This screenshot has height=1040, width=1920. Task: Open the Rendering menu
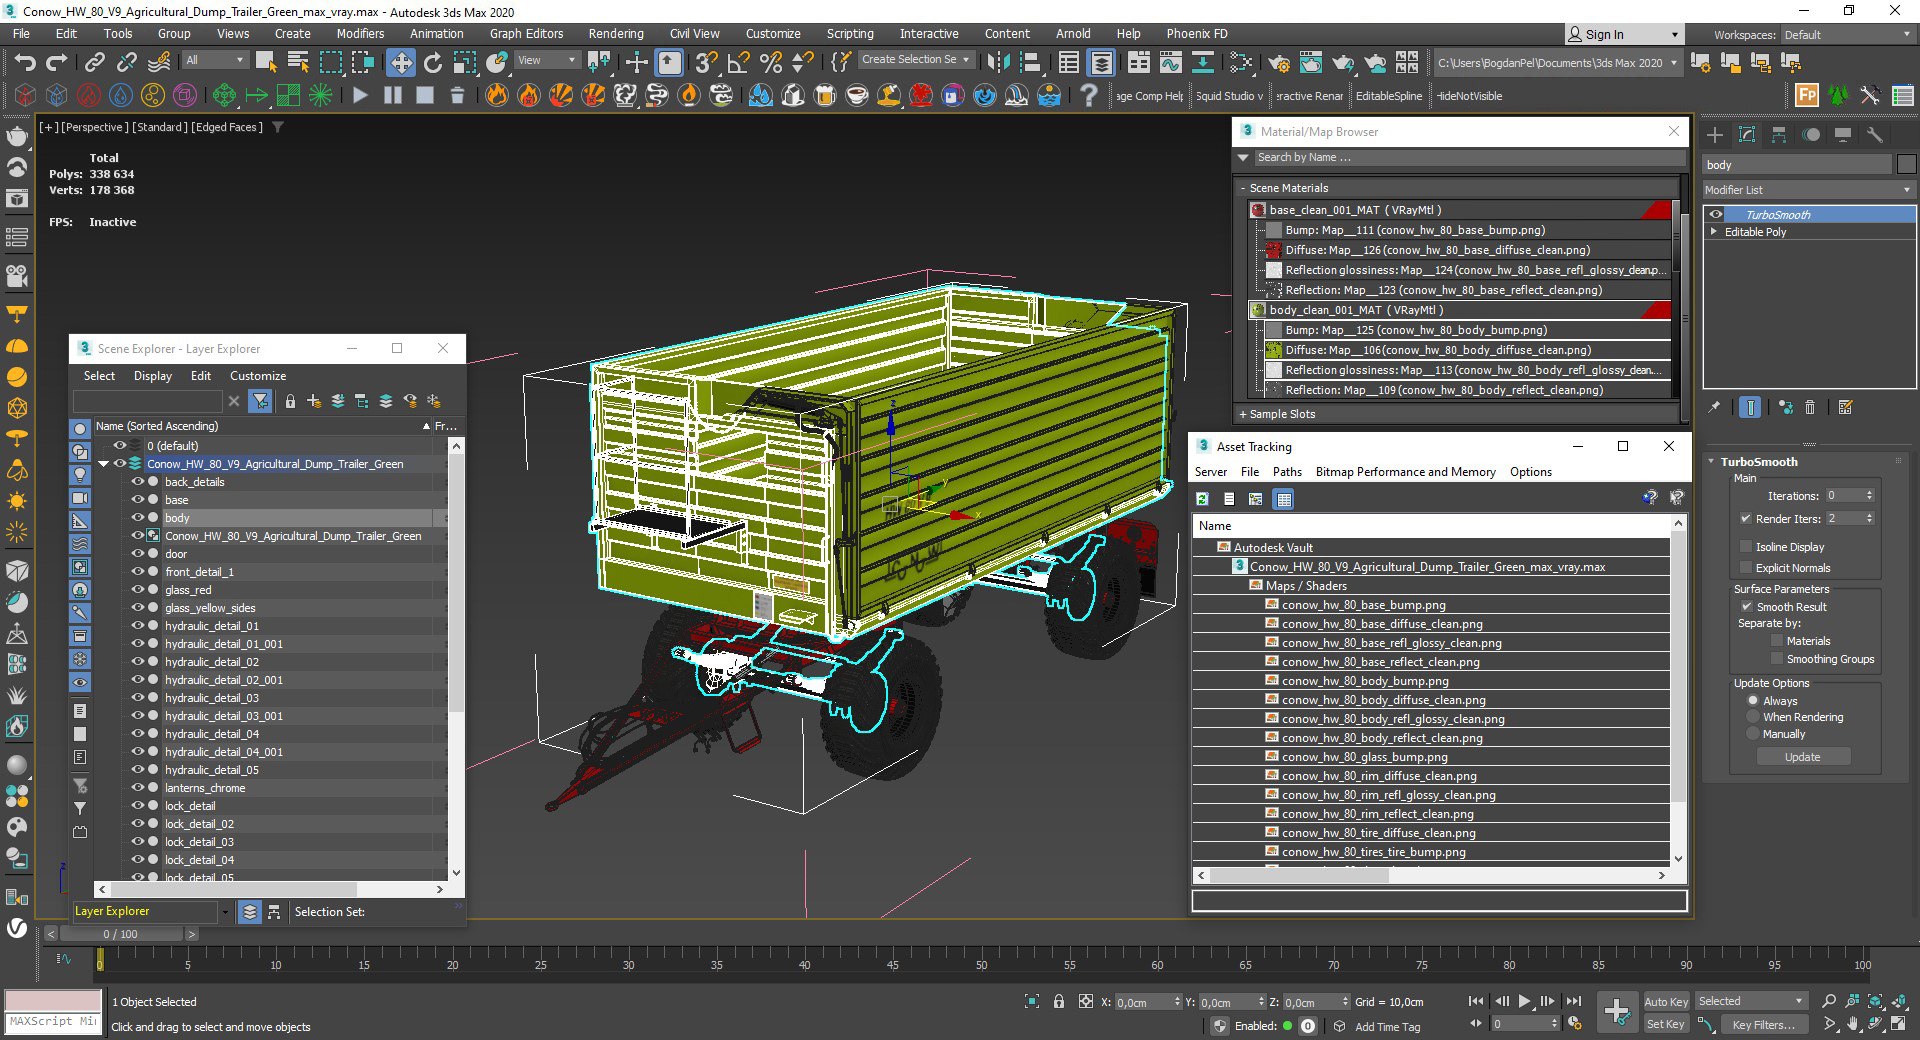pos(616,34)
